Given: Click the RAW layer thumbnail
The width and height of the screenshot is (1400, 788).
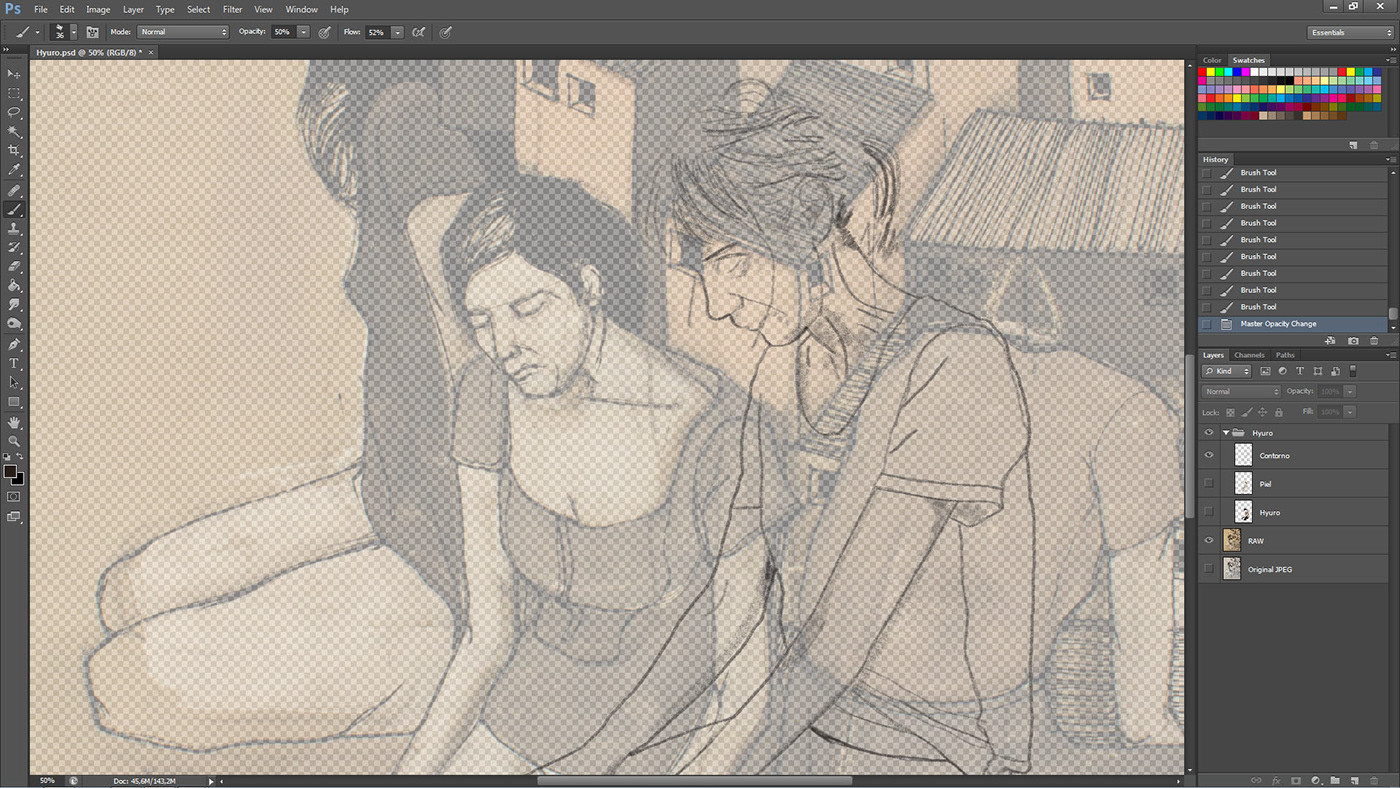Looking at the screenshot, I should (x=1232, y=541).
